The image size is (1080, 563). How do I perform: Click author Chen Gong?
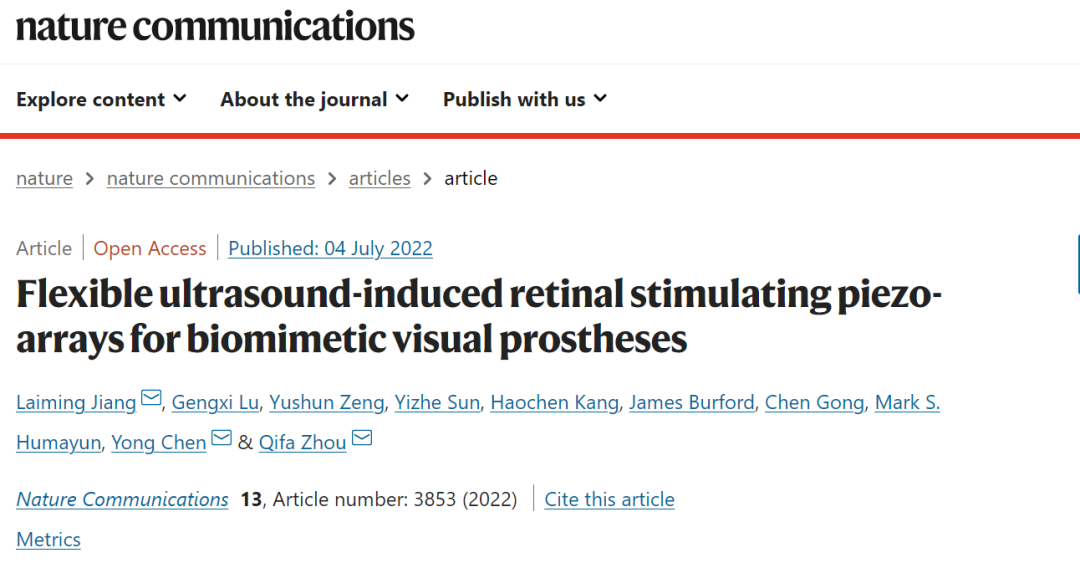pyautogui.click(x=814, y=402)
